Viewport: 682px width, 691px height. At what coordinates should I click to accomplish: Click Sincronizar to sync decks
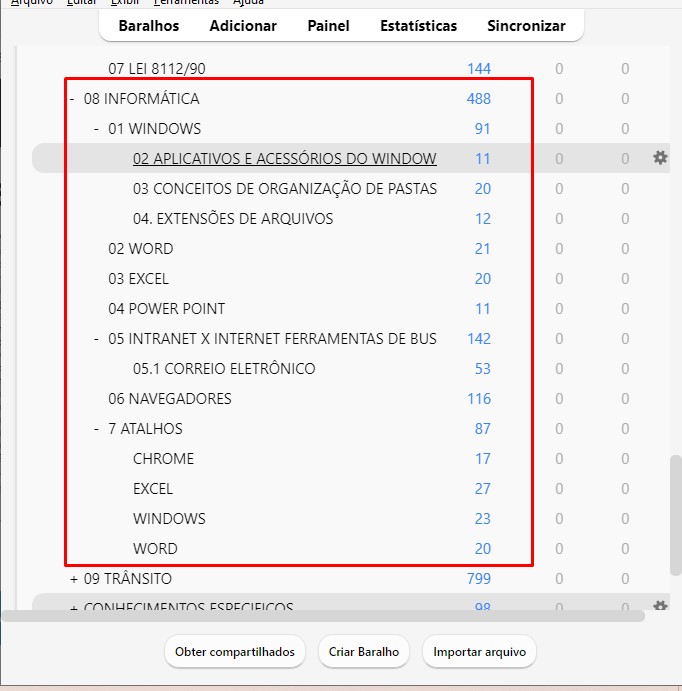coord(526,26)
